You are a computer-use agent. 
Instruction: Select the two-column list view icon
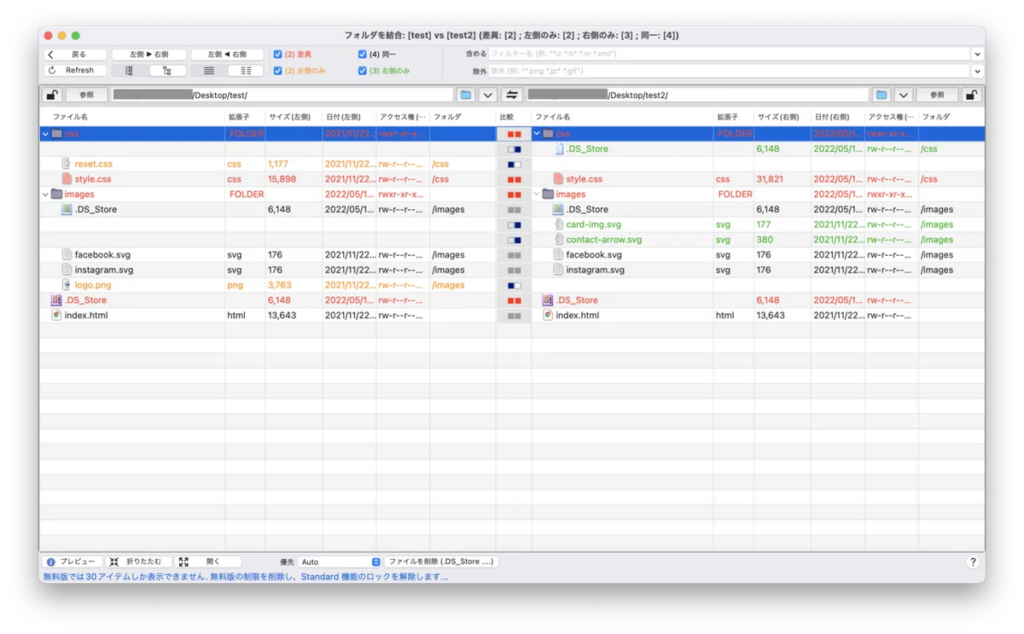(245, 71)
